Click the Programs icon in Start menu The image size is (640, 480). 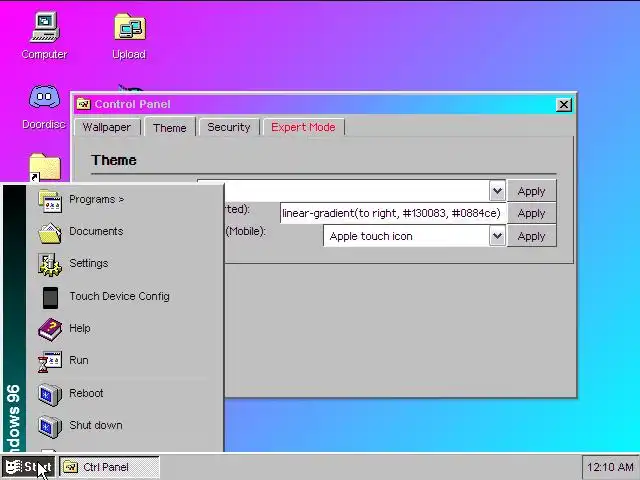click(x=50, y=200)
